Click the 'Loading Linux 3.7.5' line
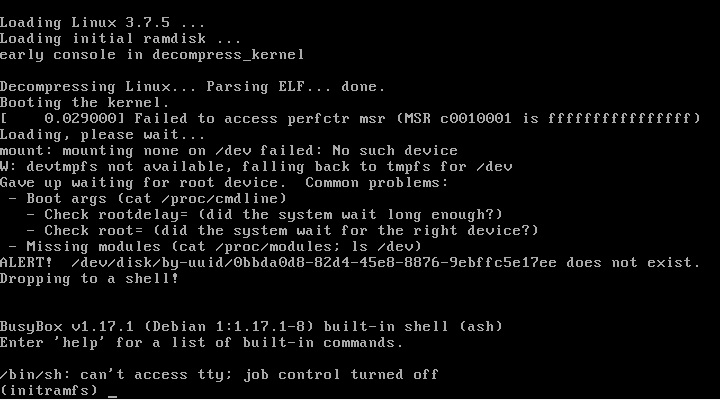 click(102, 23)
